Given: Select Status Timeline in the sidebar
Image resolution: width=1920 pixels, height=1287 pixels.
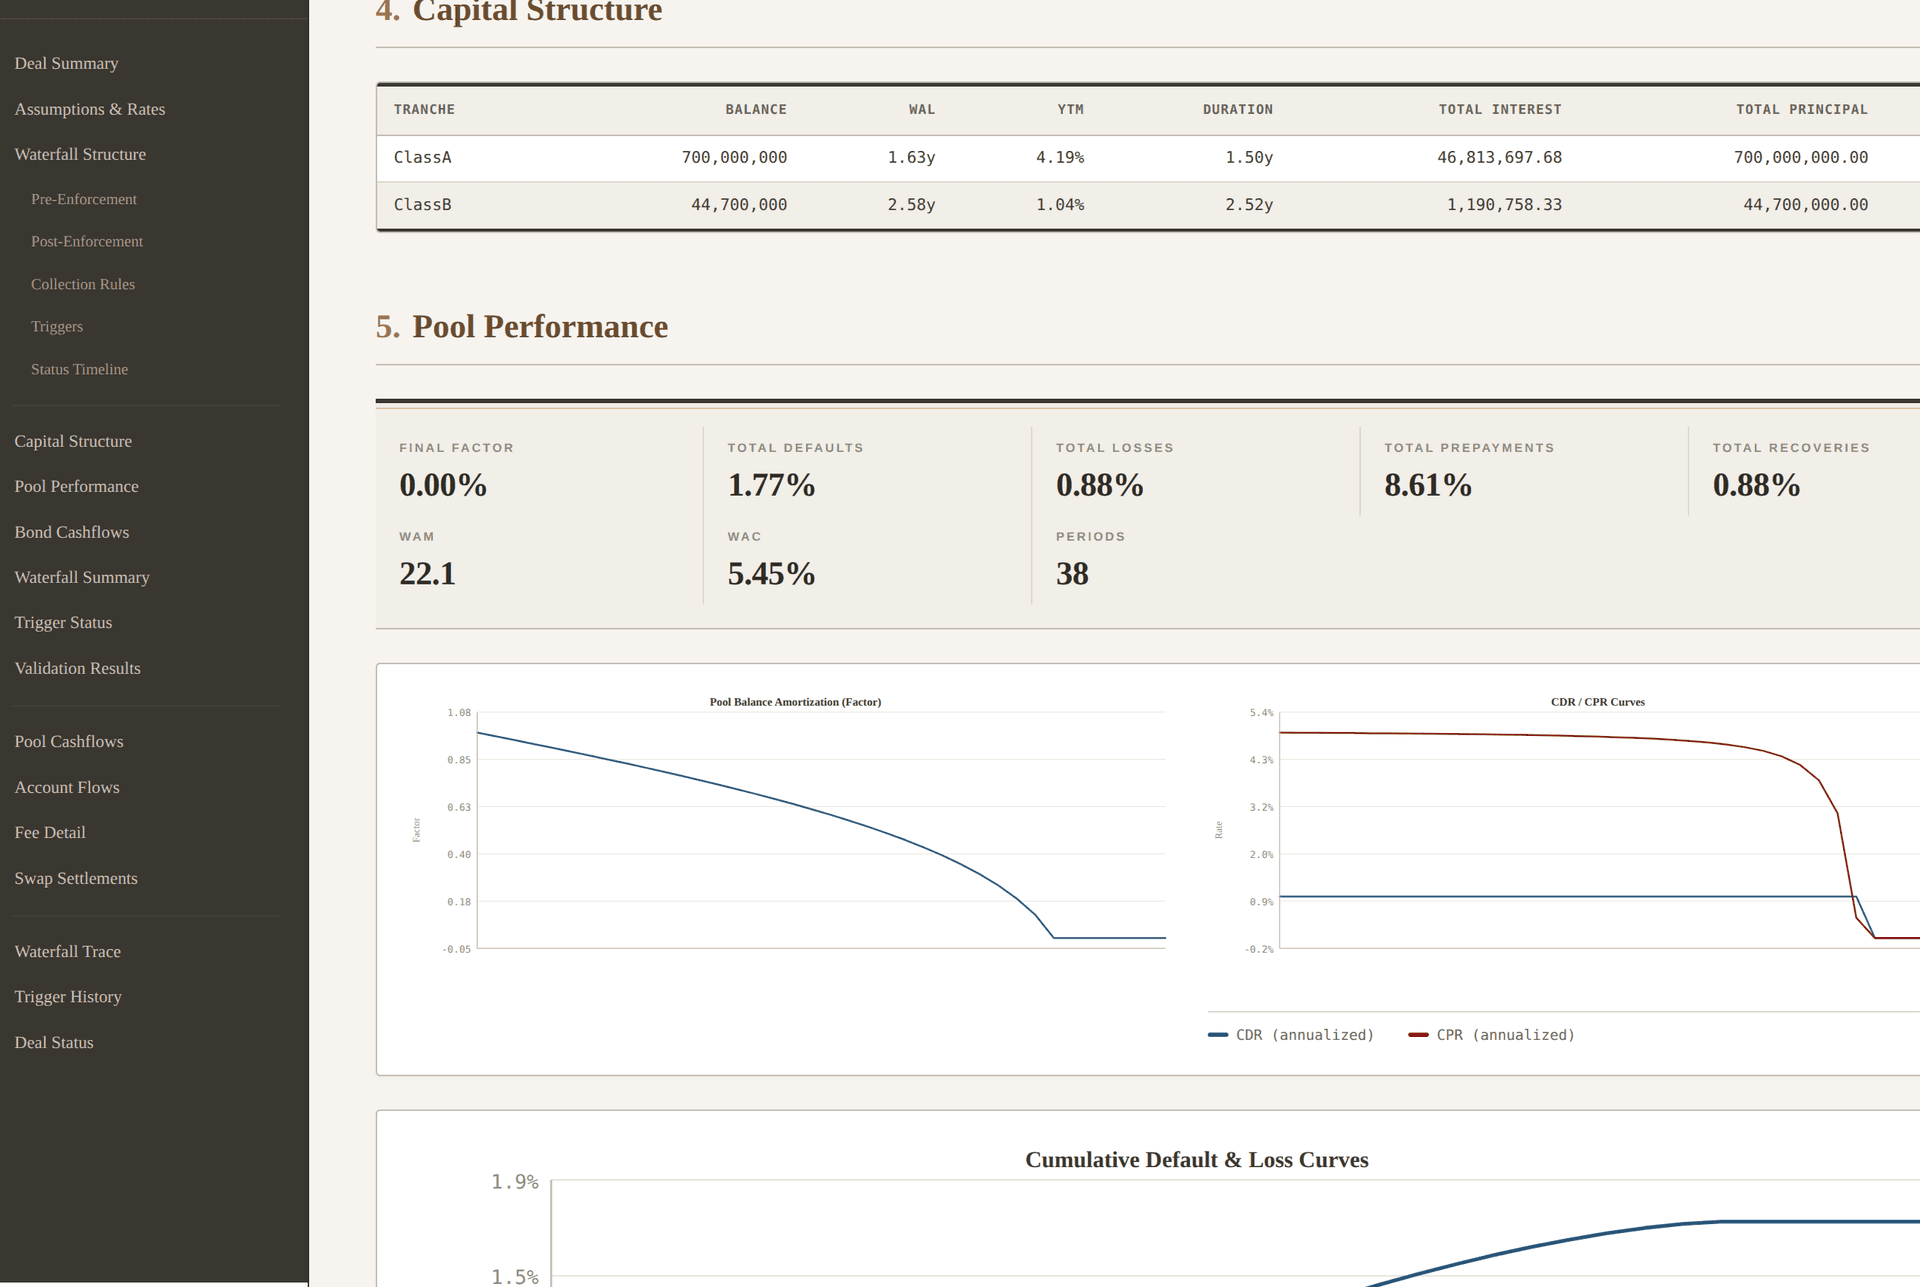Looking at the screenshot, I should click(x=79, y=369).
